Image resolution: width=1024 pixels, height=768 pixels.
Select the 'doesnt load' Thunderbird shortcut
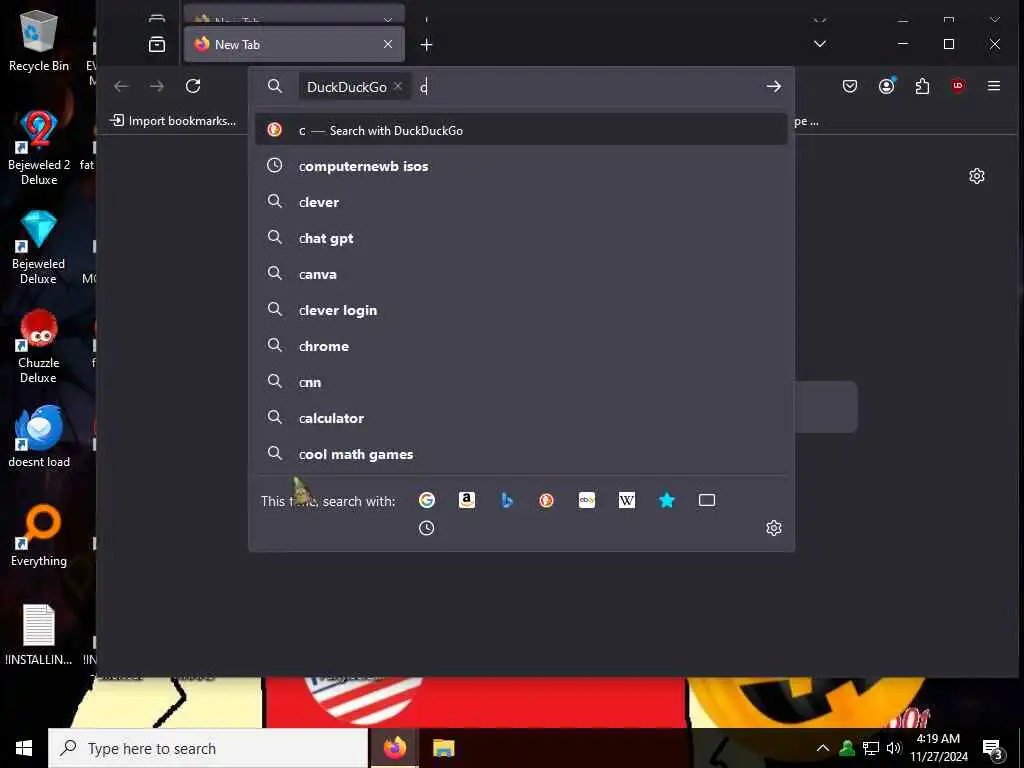[x=39, y=437]
